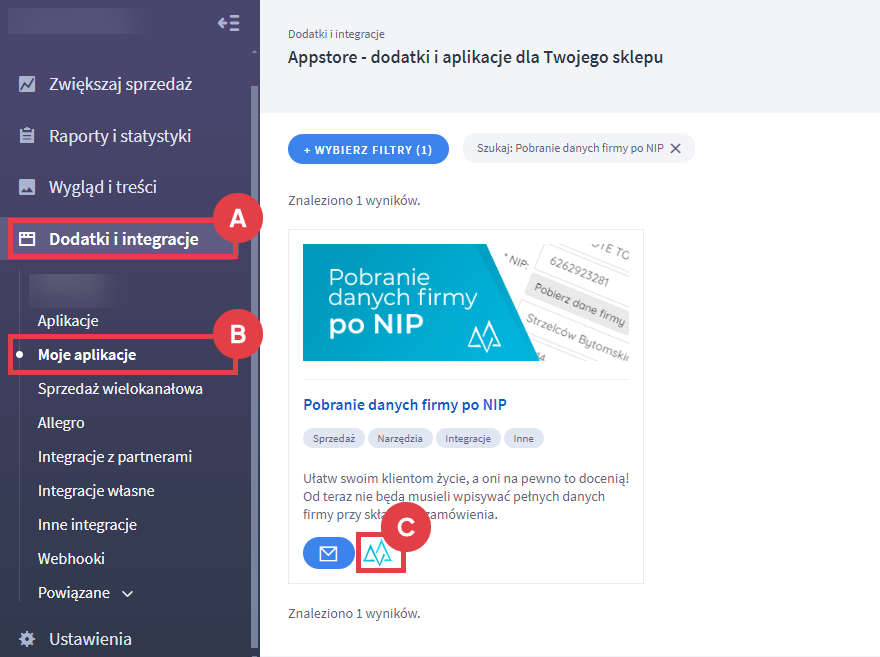Screen dimensions: 880x657
Task: Click the developer logo icon below description
Action: click(x=380, y=553)
